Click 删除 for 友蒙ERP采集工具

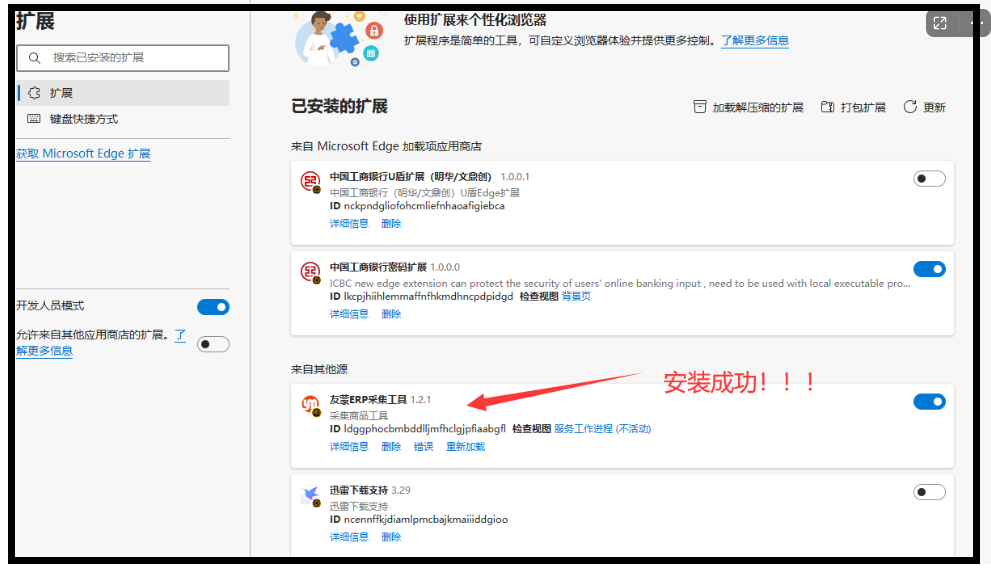(391, 447)
